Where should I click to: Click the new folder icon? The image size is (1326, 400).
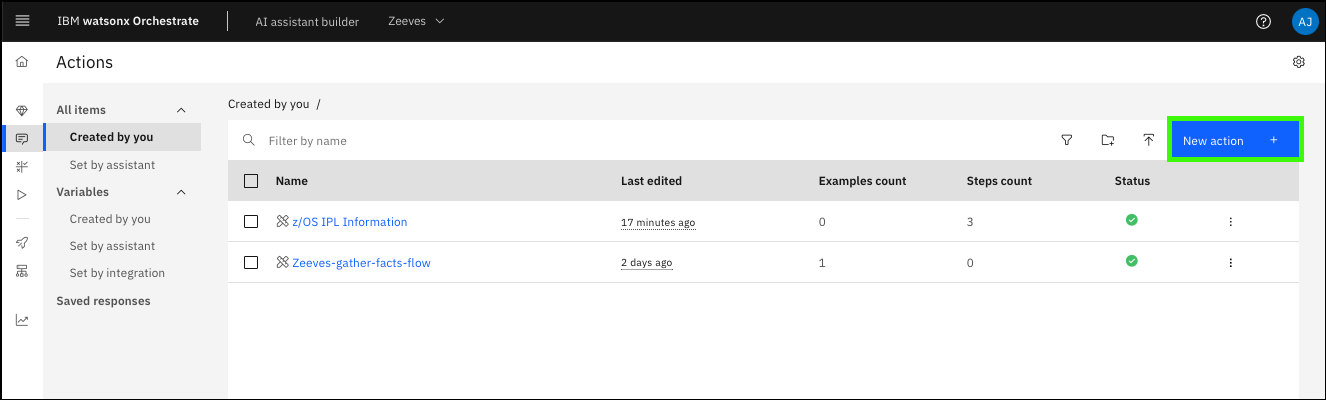1108,141
